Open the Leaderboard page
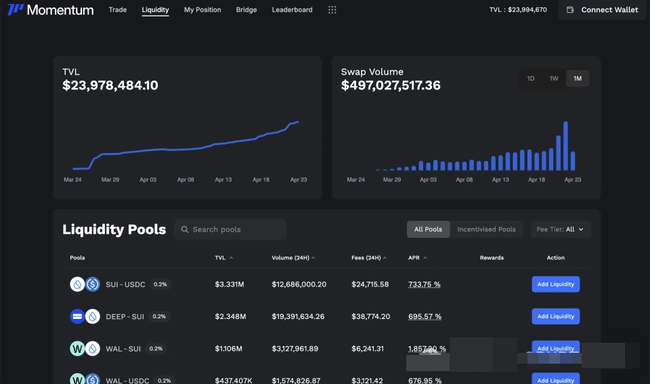650x384 pixels. coord(292,10)
